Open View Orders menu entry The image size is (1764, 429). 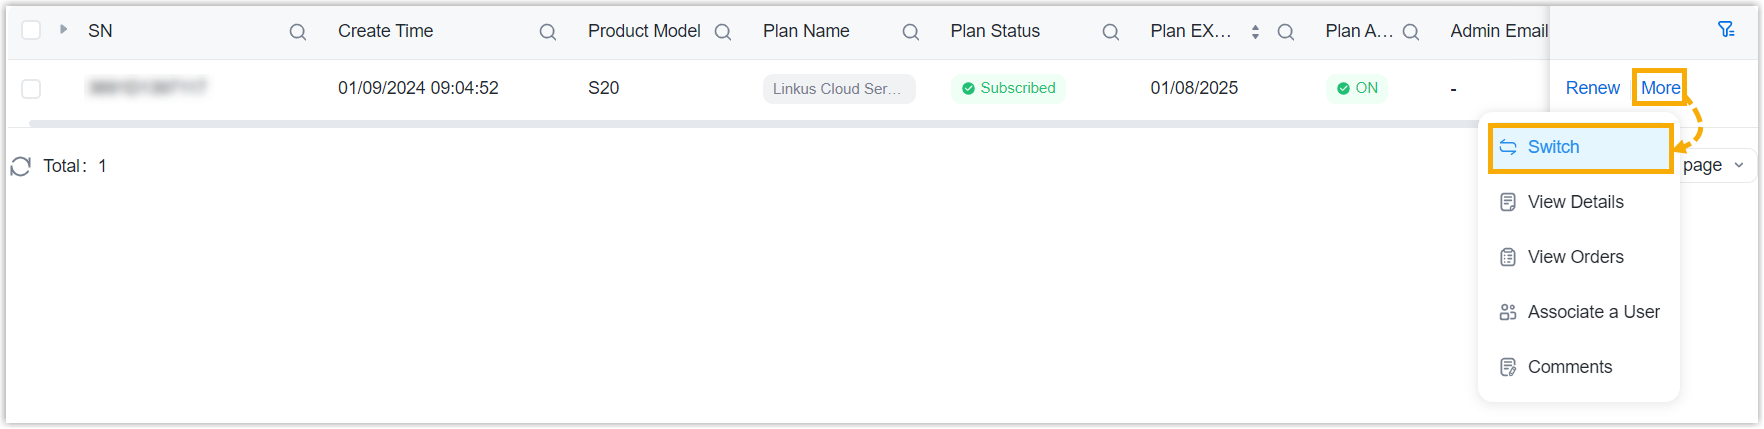point(1575,257)
